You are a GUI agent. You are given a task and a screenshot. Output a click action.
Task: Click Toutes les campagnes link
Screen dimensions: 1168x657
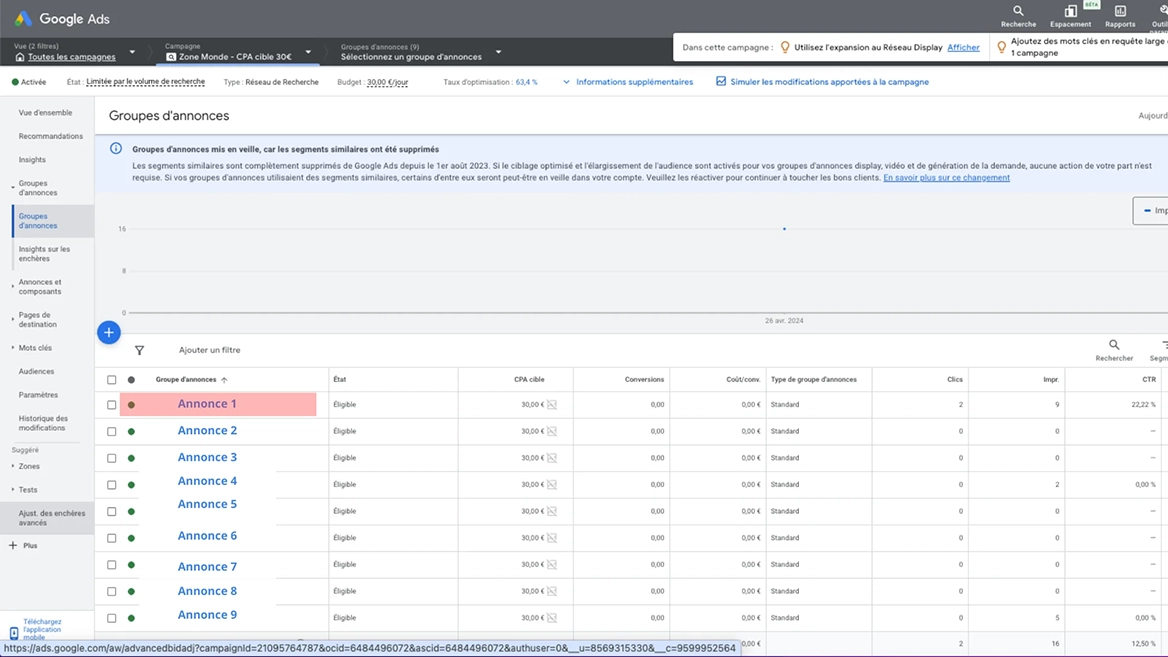tap(72, 57)
